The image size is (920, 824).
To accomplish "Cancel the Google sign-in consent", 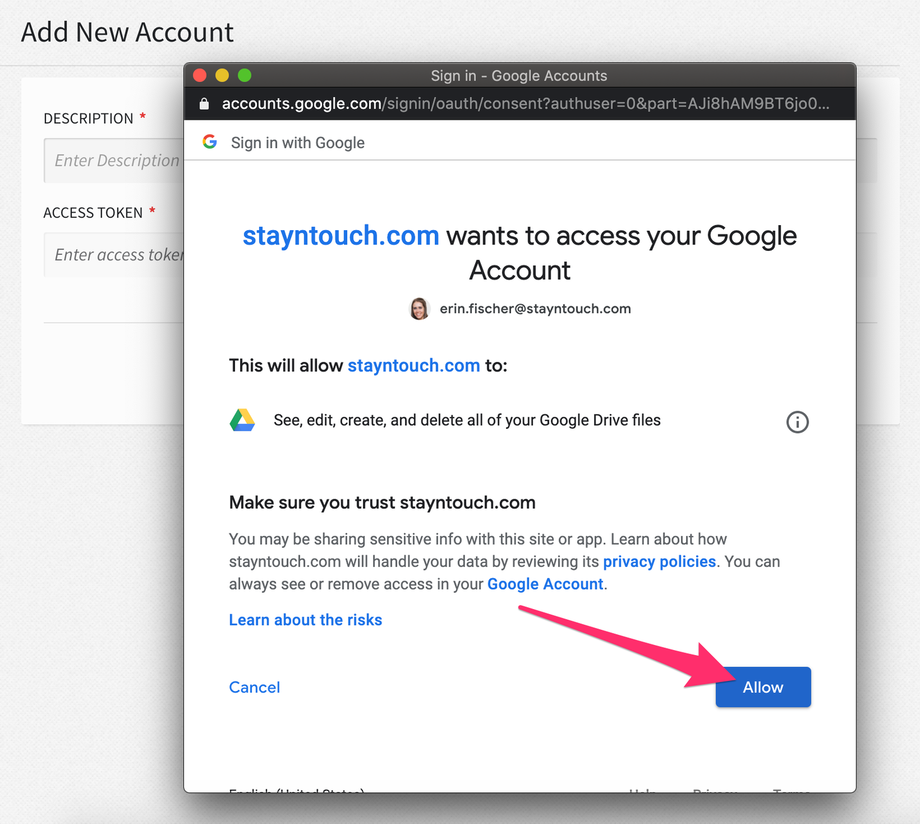I will 254,687.
